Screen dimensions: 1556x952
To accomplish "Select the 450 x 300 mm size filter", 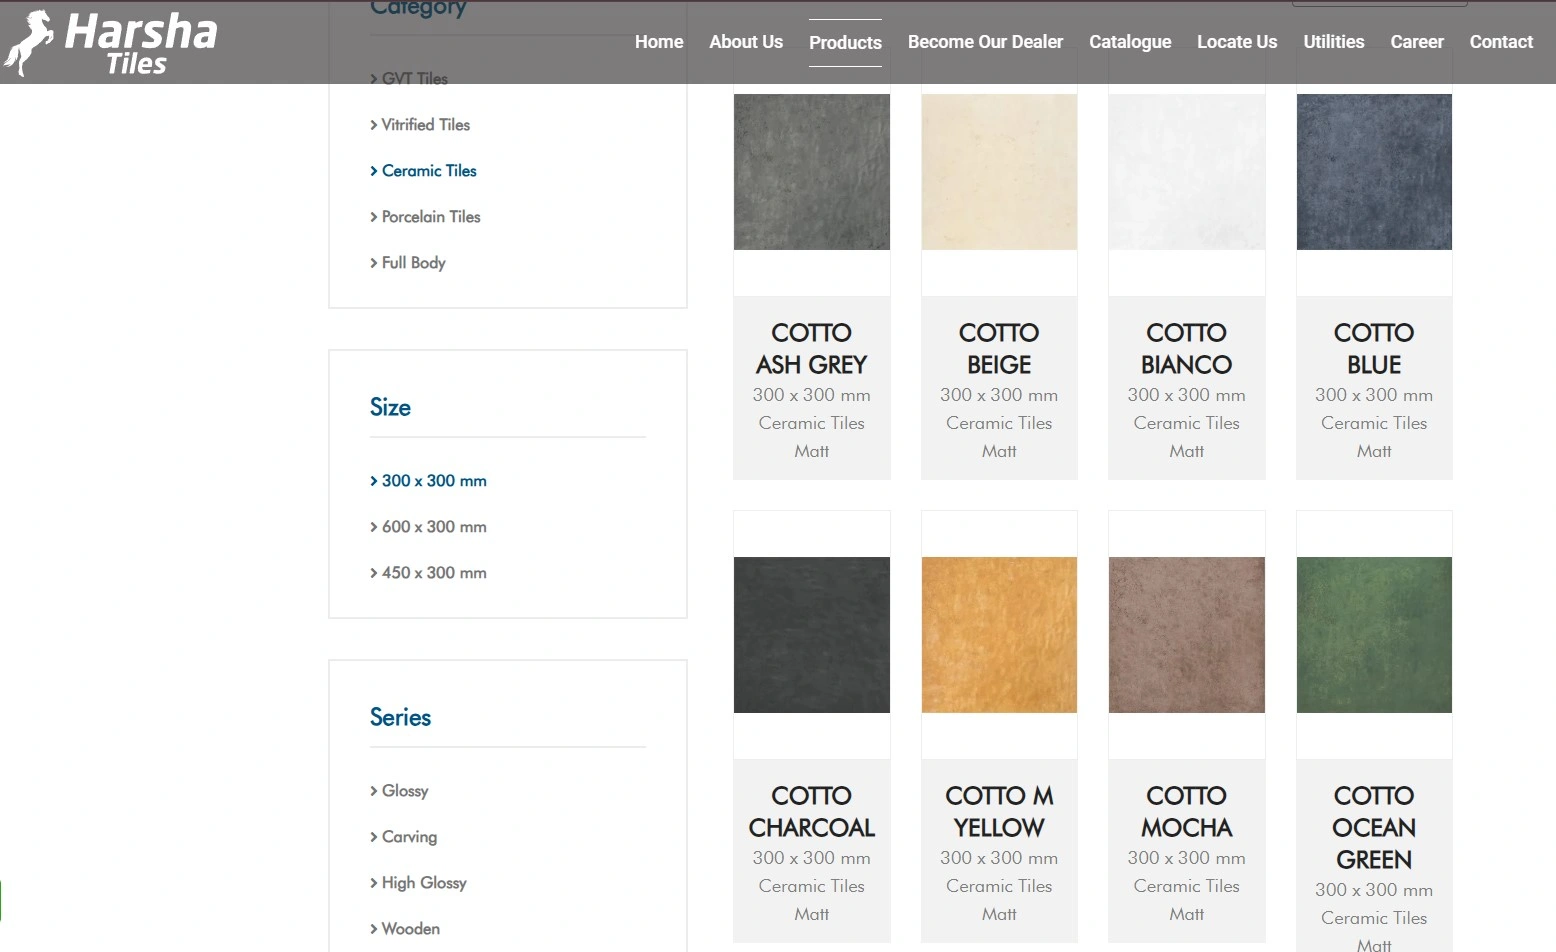I will click(428, 573).
